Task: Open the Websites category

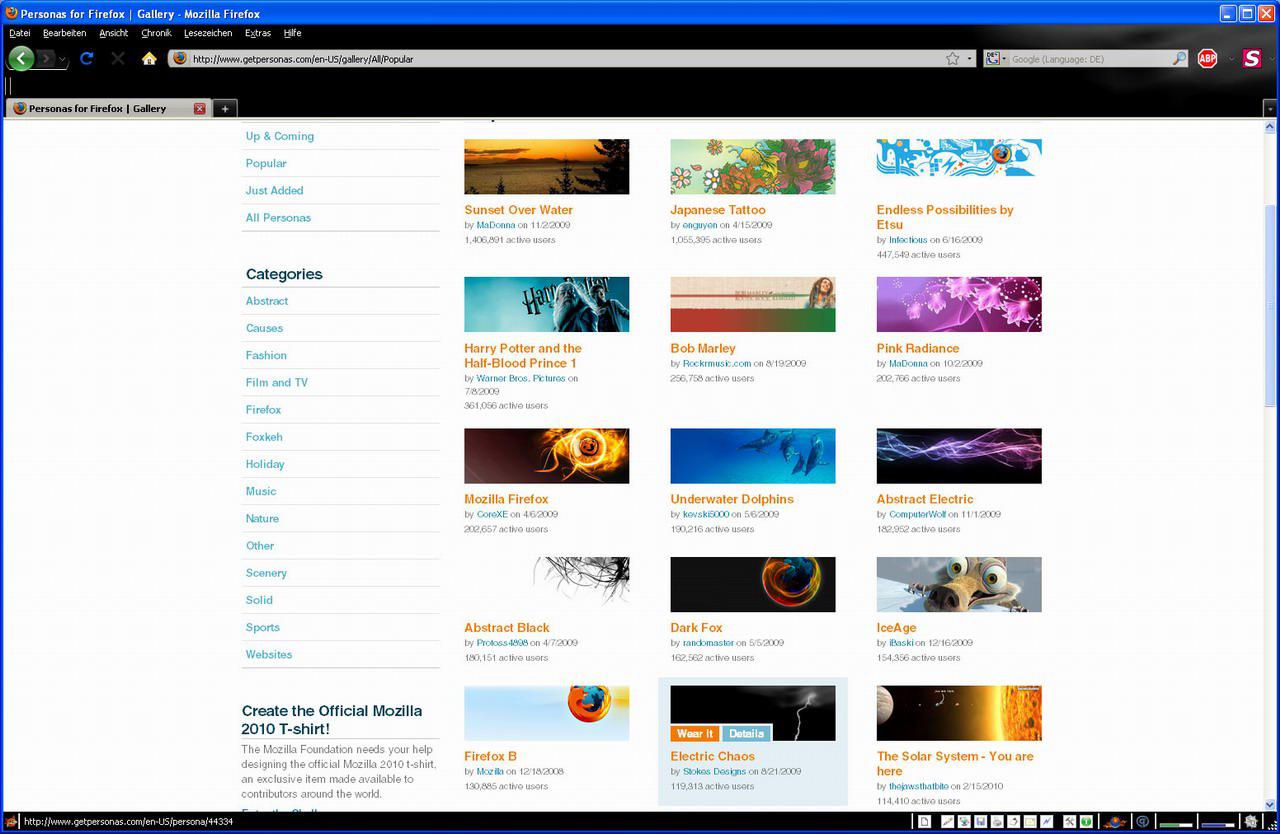Action: point(269,655)
